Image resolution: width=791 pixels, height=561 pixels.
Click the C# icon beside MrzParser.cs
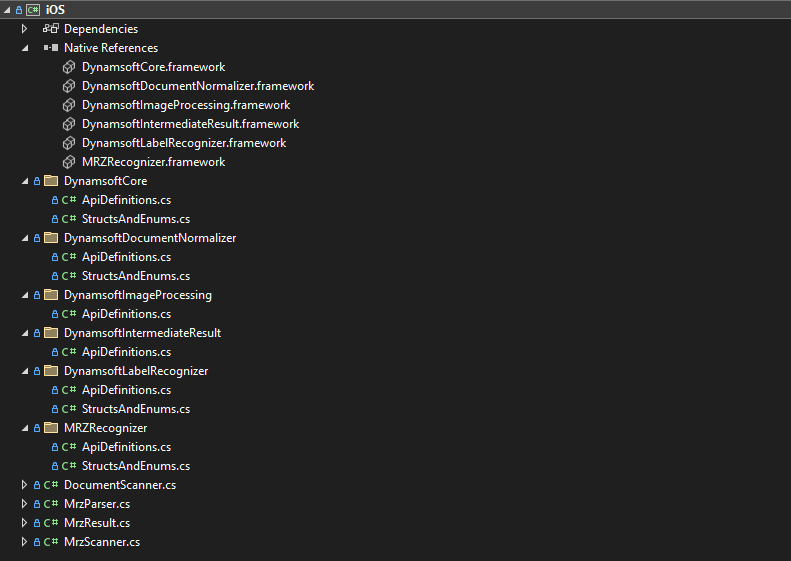point(51,504)
